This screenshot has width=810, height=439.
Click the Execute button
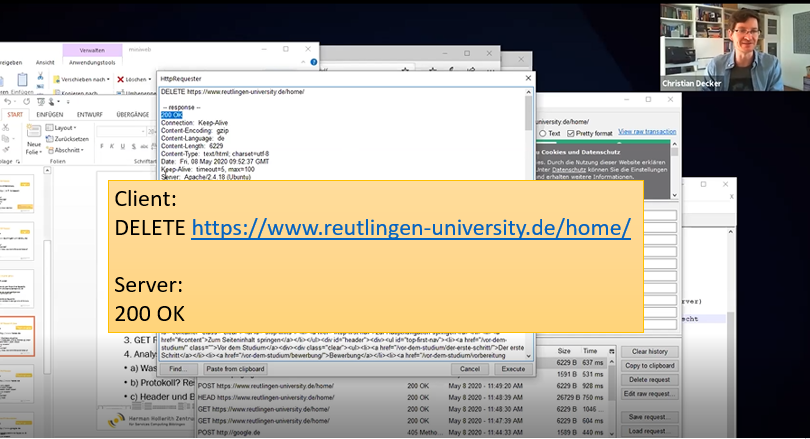point(513,369)
